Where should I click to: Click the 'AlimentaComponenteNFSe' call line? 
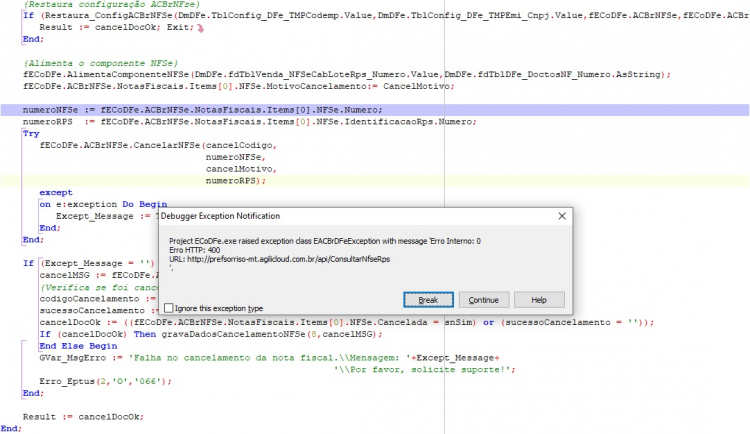click(x=347, y=75)
